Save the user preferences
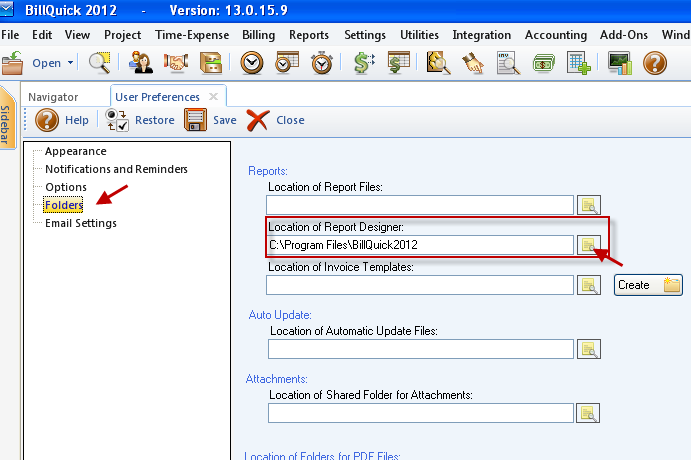 tap(210, 120)
